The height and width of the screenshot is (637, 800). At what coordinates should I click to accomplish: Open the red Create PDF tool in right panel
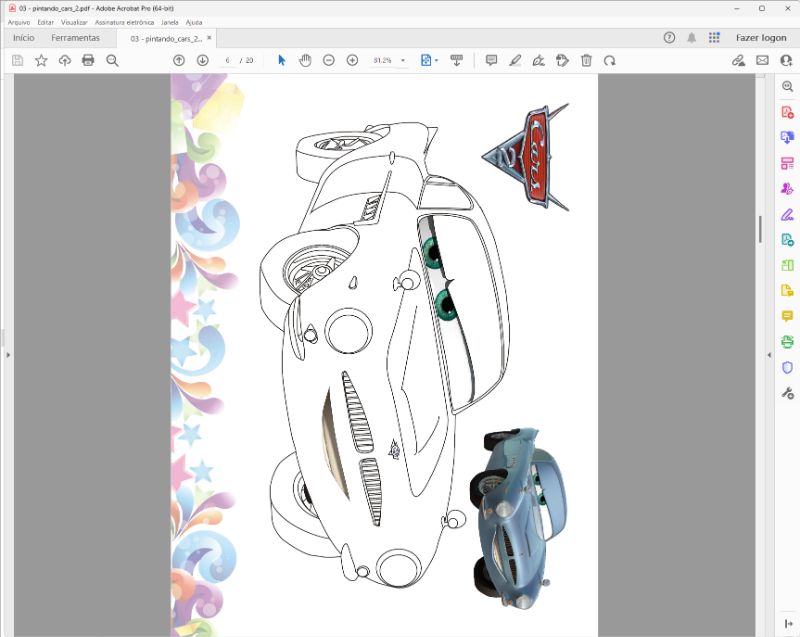click(787, 112)
